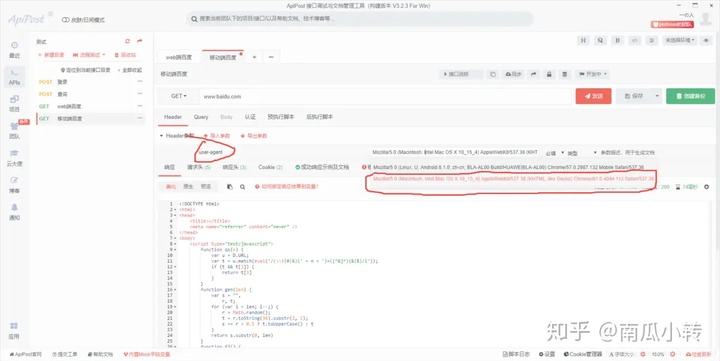
Task: Click the minus icon beside the tabs
Action: point(271,57)
